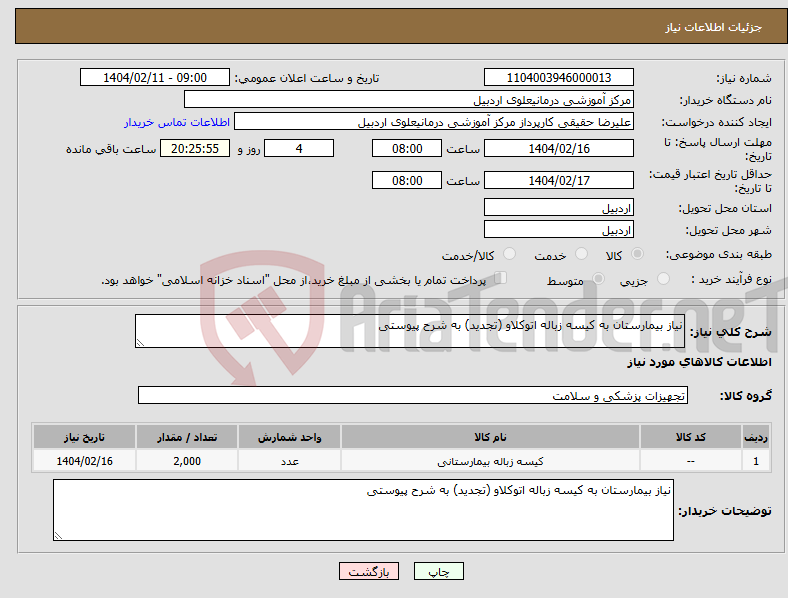The height and width of the screenshot is (598, 788).
Task: Click the response deadline date 1404/02/16
Action: click(558, 149)
